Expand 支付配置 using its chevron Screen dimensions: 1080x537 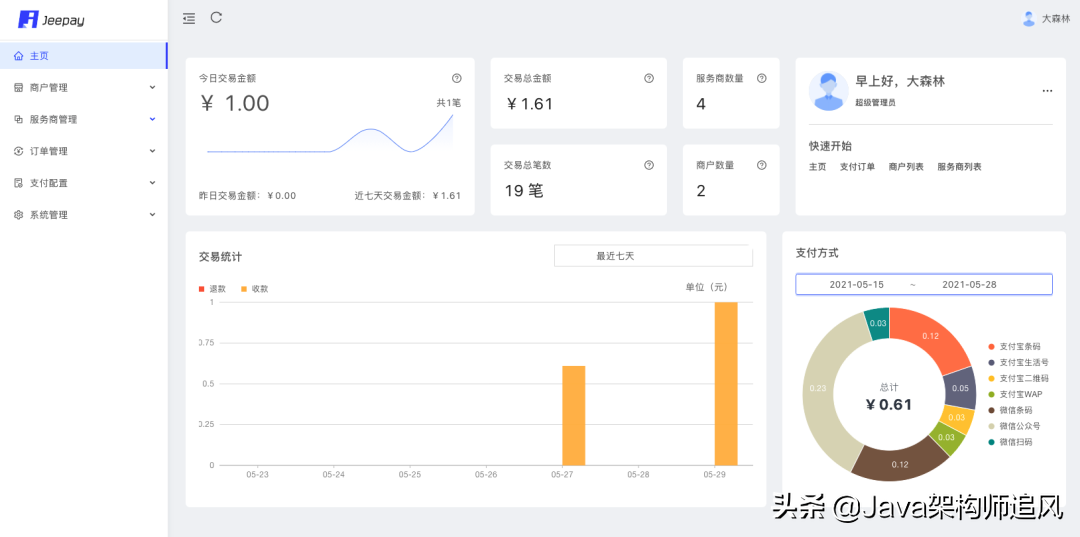pyautogui.click(x=152, y=183)
